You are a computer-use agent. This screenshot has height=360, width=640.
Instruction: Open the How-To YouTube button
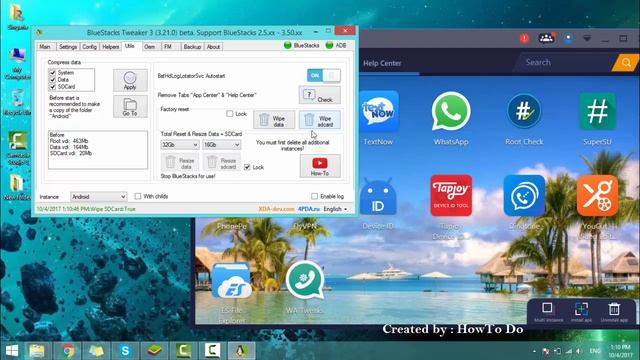320,166
